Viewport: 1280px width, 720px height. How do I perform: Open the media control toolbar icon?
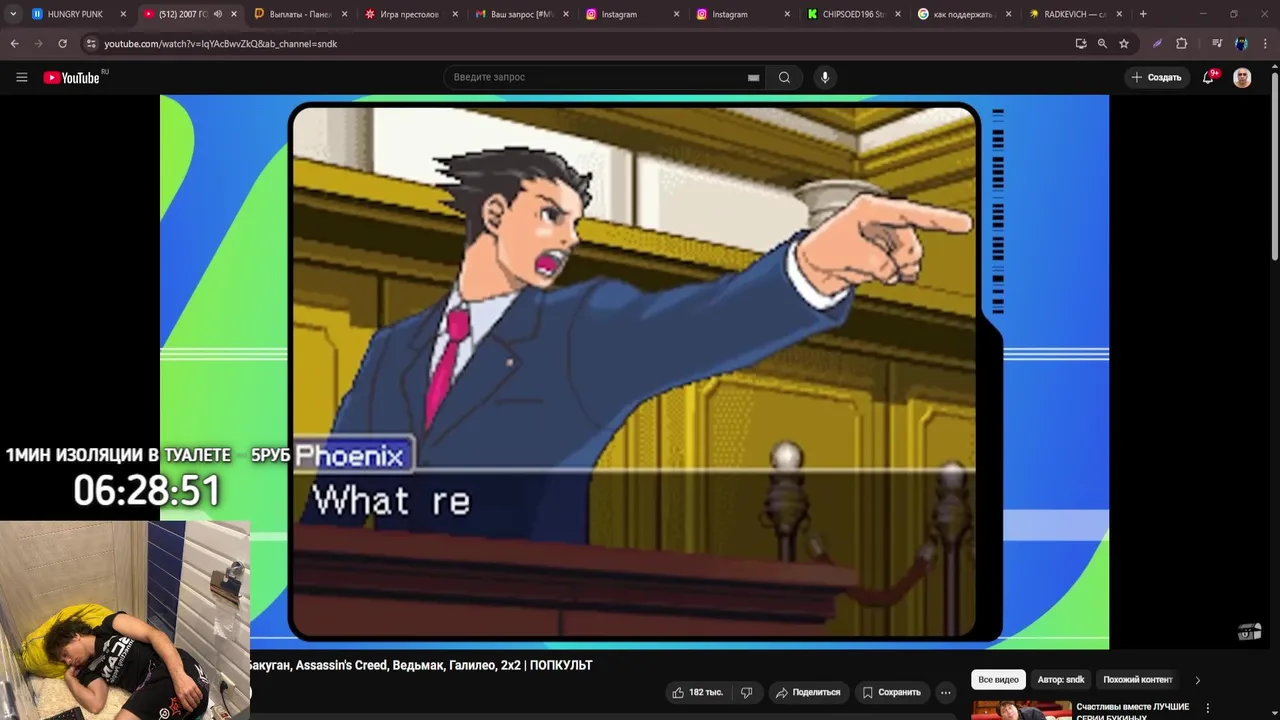(1217, 44)
